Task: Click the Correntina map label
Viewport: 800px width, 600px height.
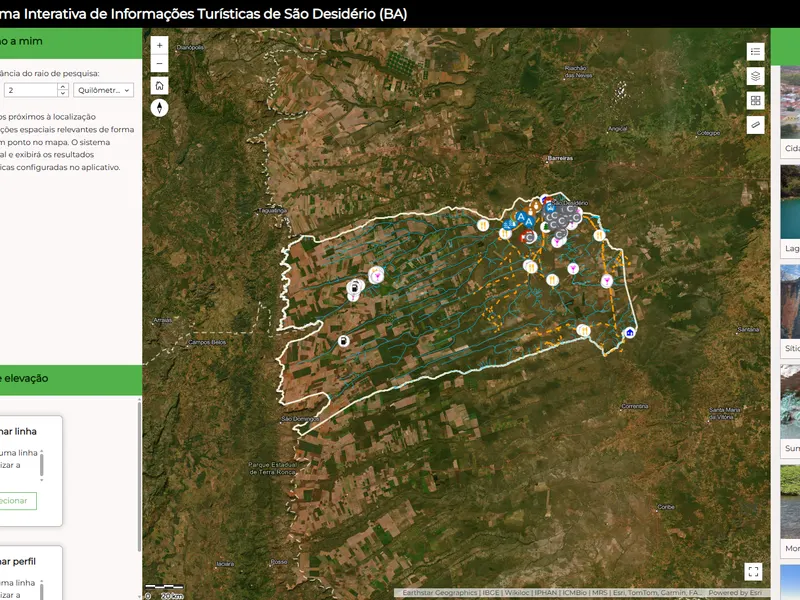Action: (x=635, y=407)
